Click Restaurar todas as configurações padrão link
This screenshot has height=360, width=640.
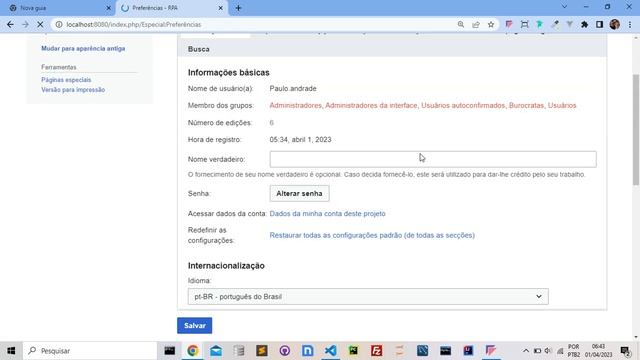(372, 235)
